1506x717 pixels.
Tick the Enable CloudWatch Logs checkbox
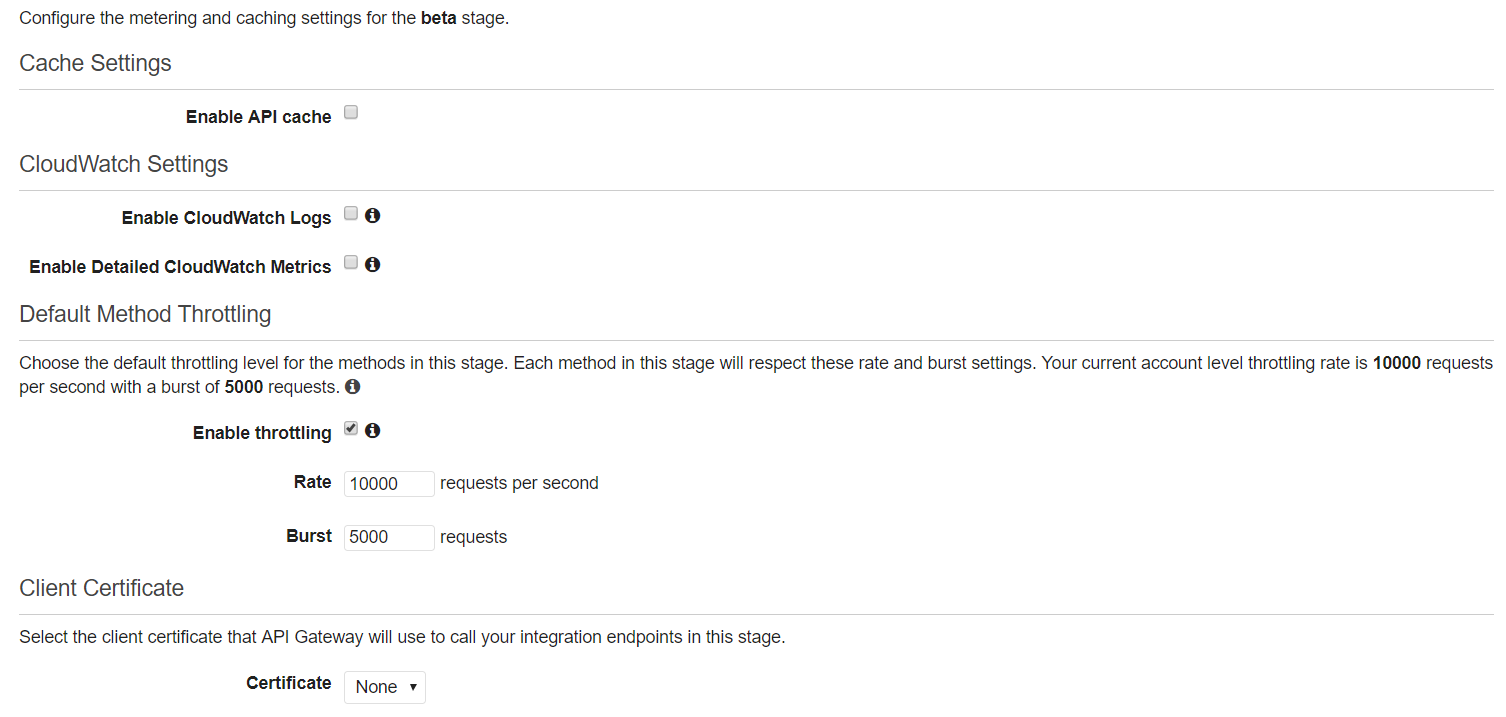click(351, 213)
